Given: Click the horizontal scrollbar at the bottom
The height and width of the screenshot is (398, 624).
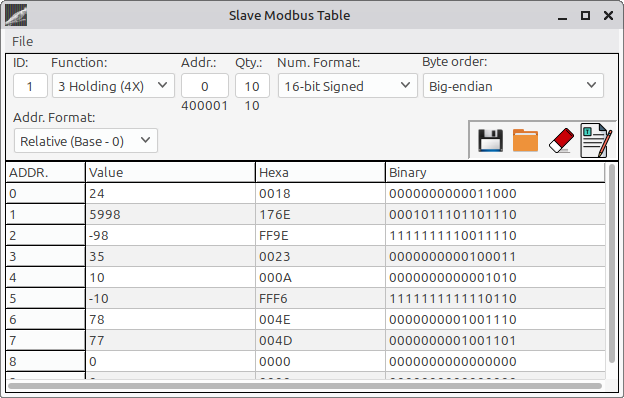Looking at the screenshot, I should point(304,386).
